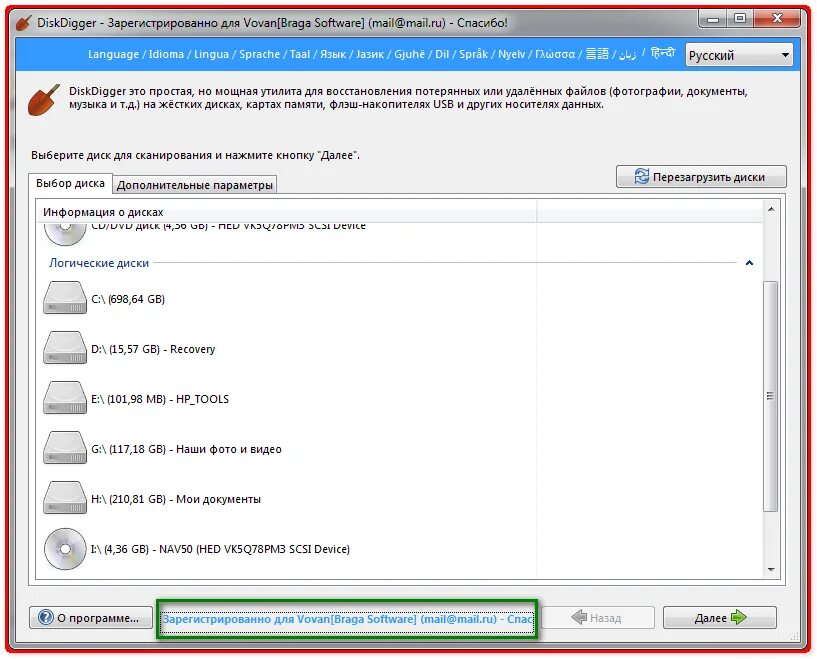Click the scroll up arrow of disk list
The width and height of the screenshot is (817, 659).
click(x=771, y=209)
